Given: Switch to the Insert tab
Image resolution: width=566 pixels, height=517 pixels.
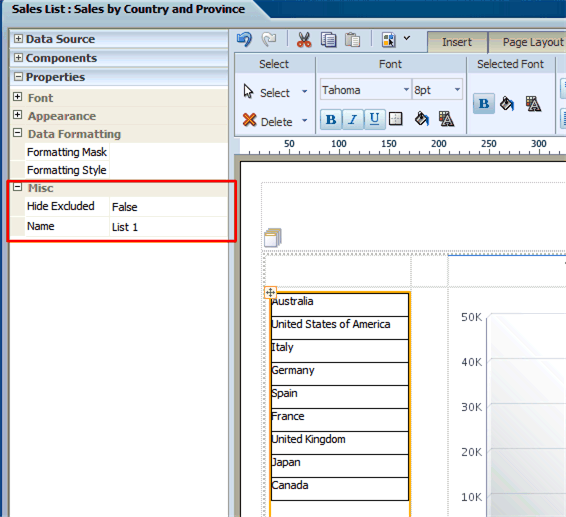Looking at the screenshot, I should 457,42.
